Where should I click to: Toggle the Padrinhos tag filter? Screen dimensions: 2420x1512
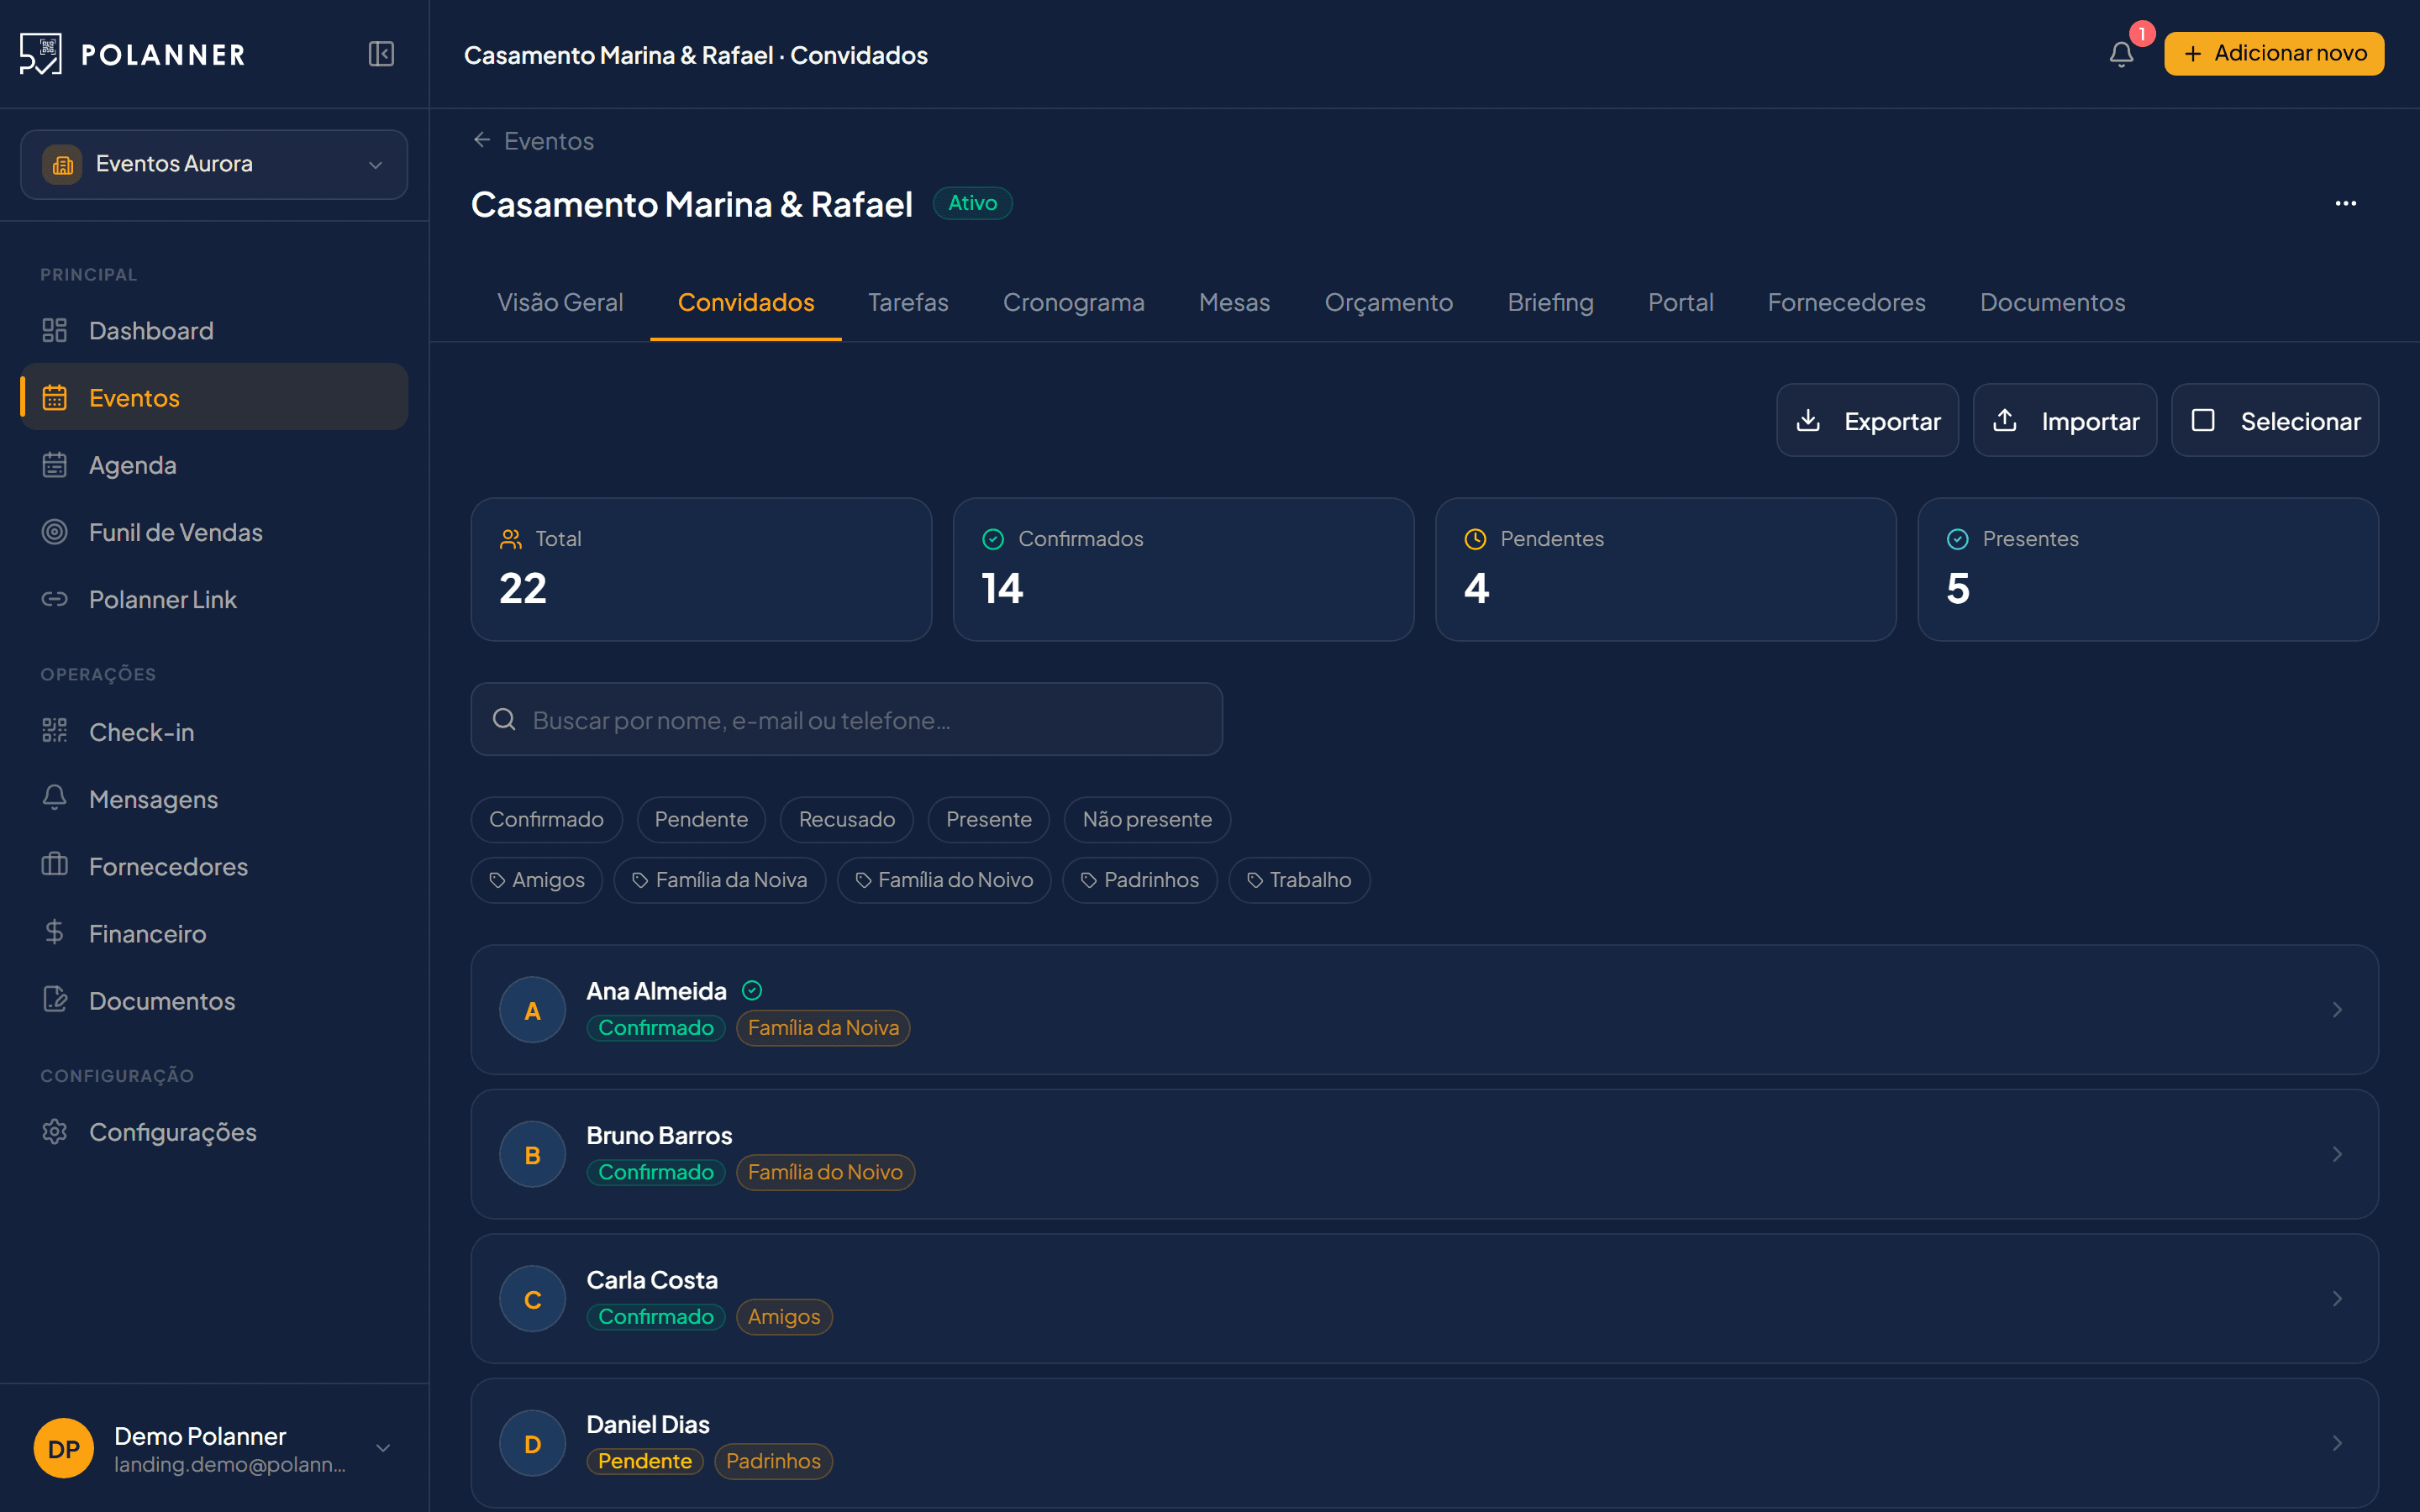click(x=1140, y=881)
